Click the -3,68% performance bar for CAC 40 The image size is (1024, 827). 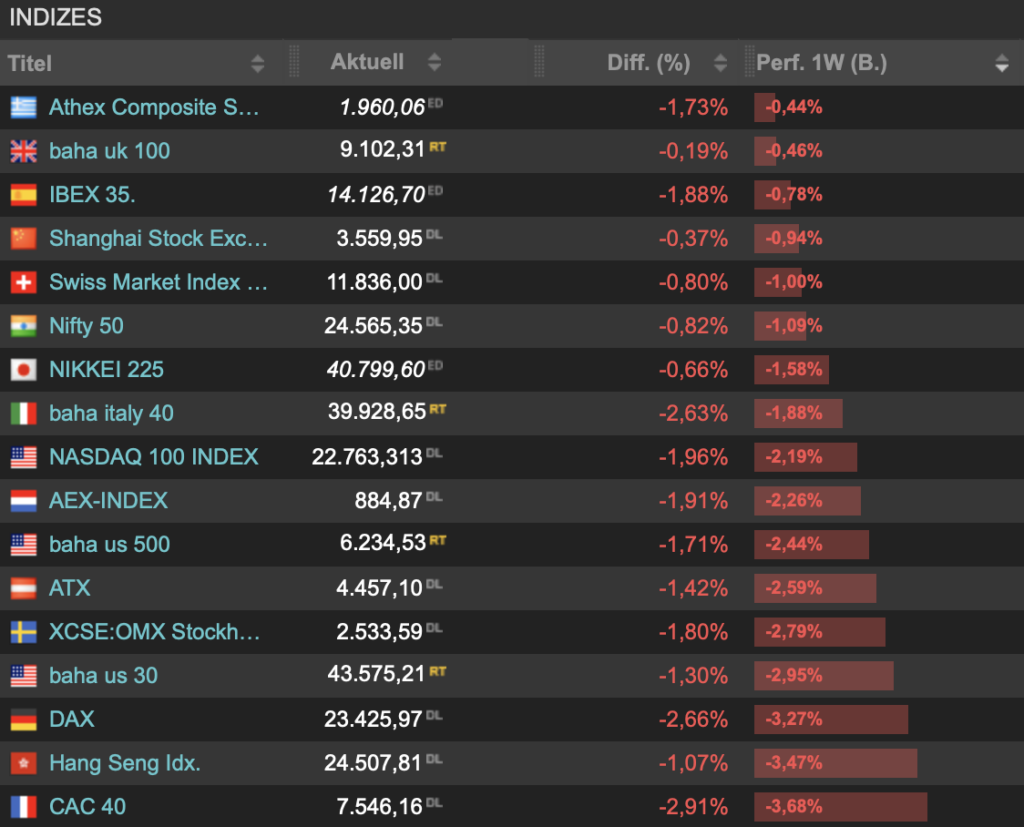coord(840,807)
